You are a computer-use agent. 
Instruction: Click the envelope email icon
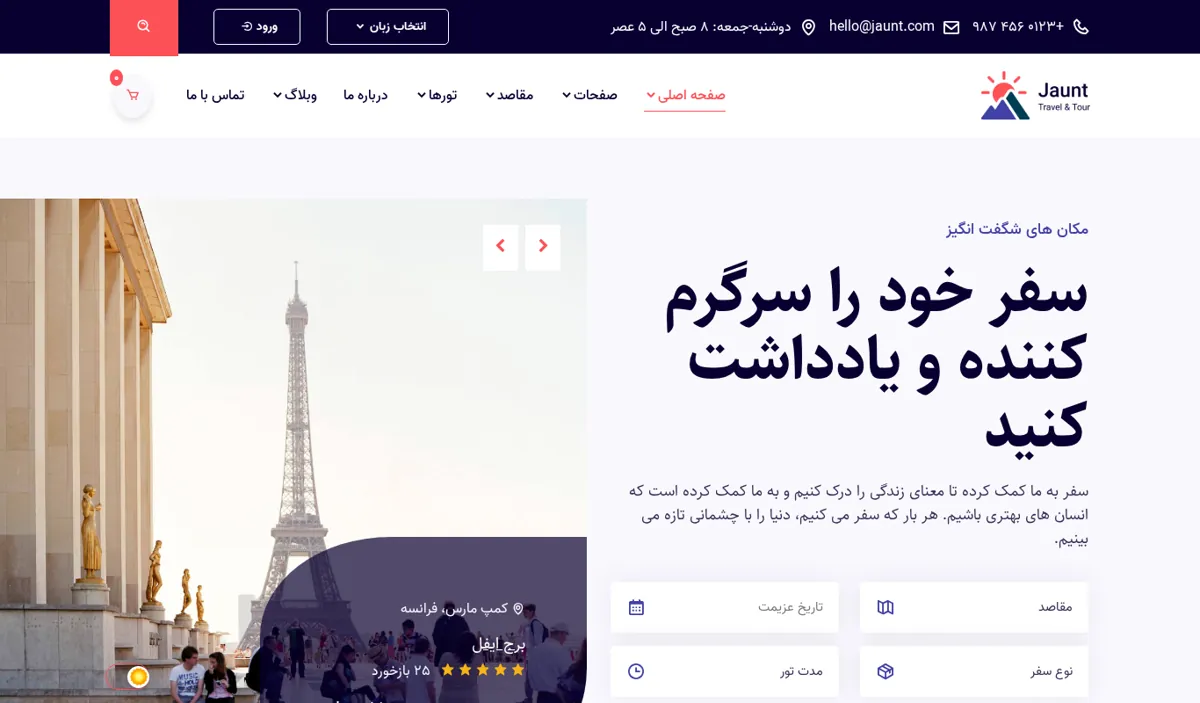[951, 27]
